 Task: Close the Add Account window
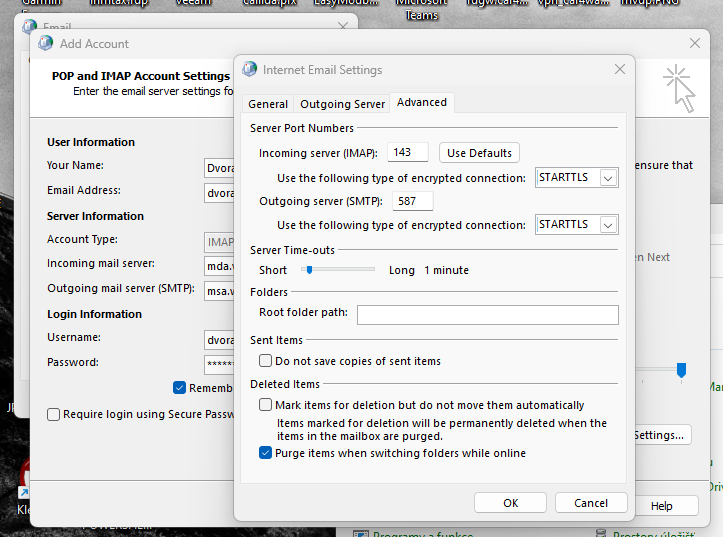click(694, 43)
